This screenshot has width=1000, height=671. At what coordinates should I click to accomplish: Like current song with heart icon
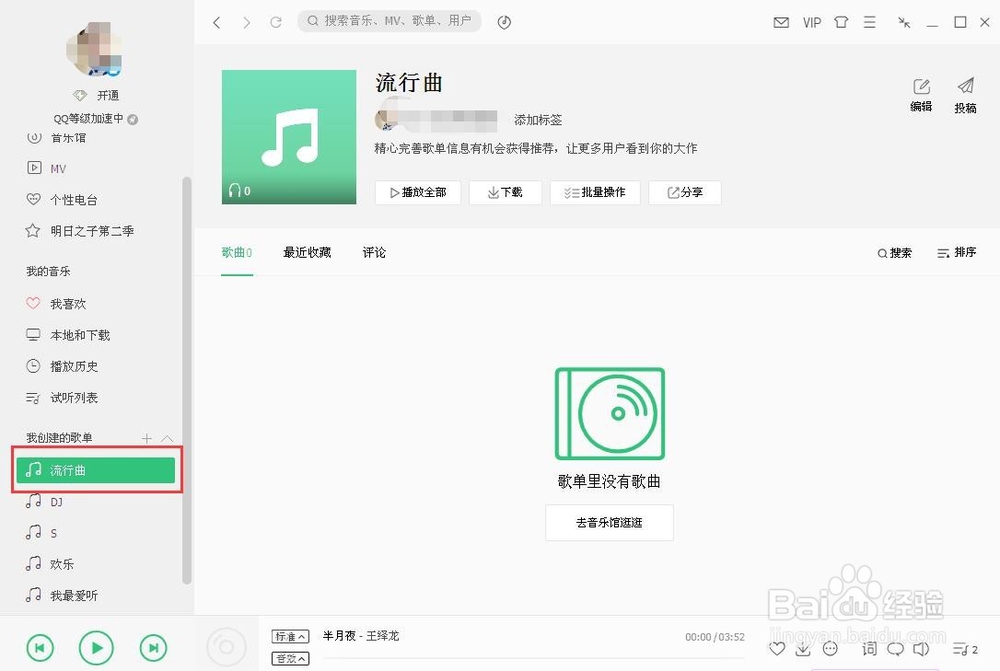pyautogui.click(x=777, y=649)
